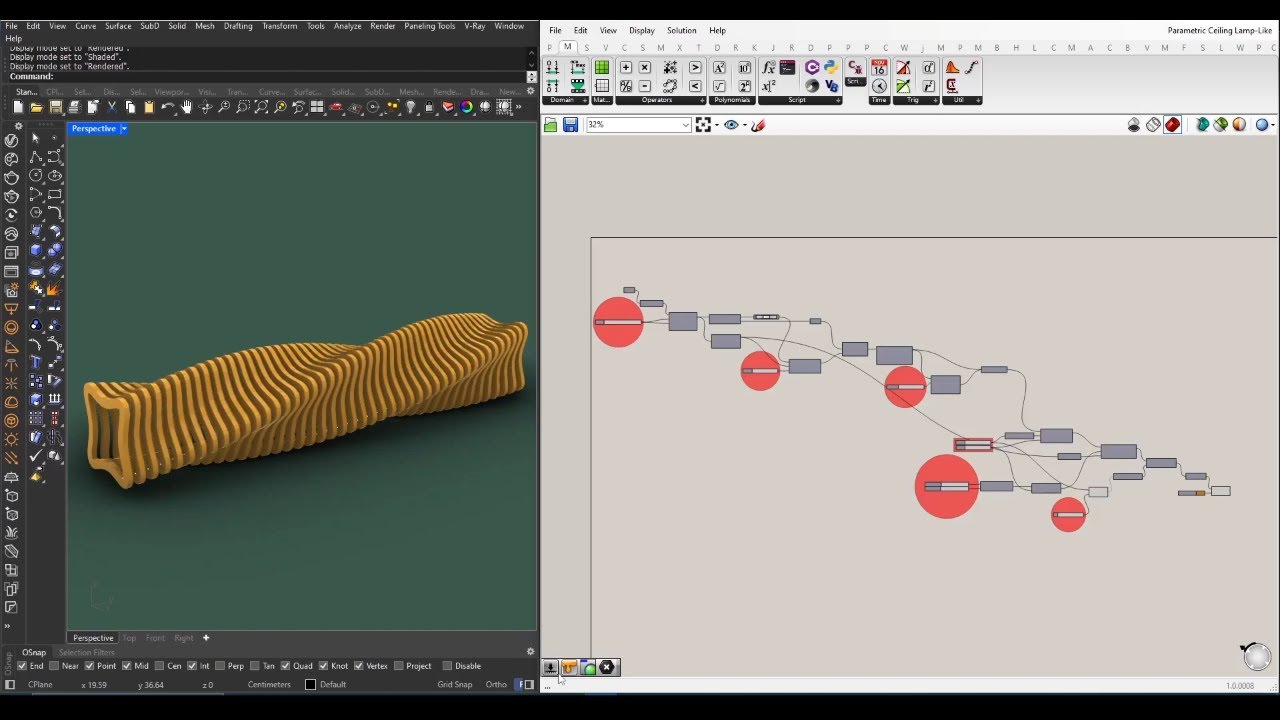Expand the Operators panel with its chevron
The width and height of the screenshot is (1280, 720).
(x=702, y=100)
